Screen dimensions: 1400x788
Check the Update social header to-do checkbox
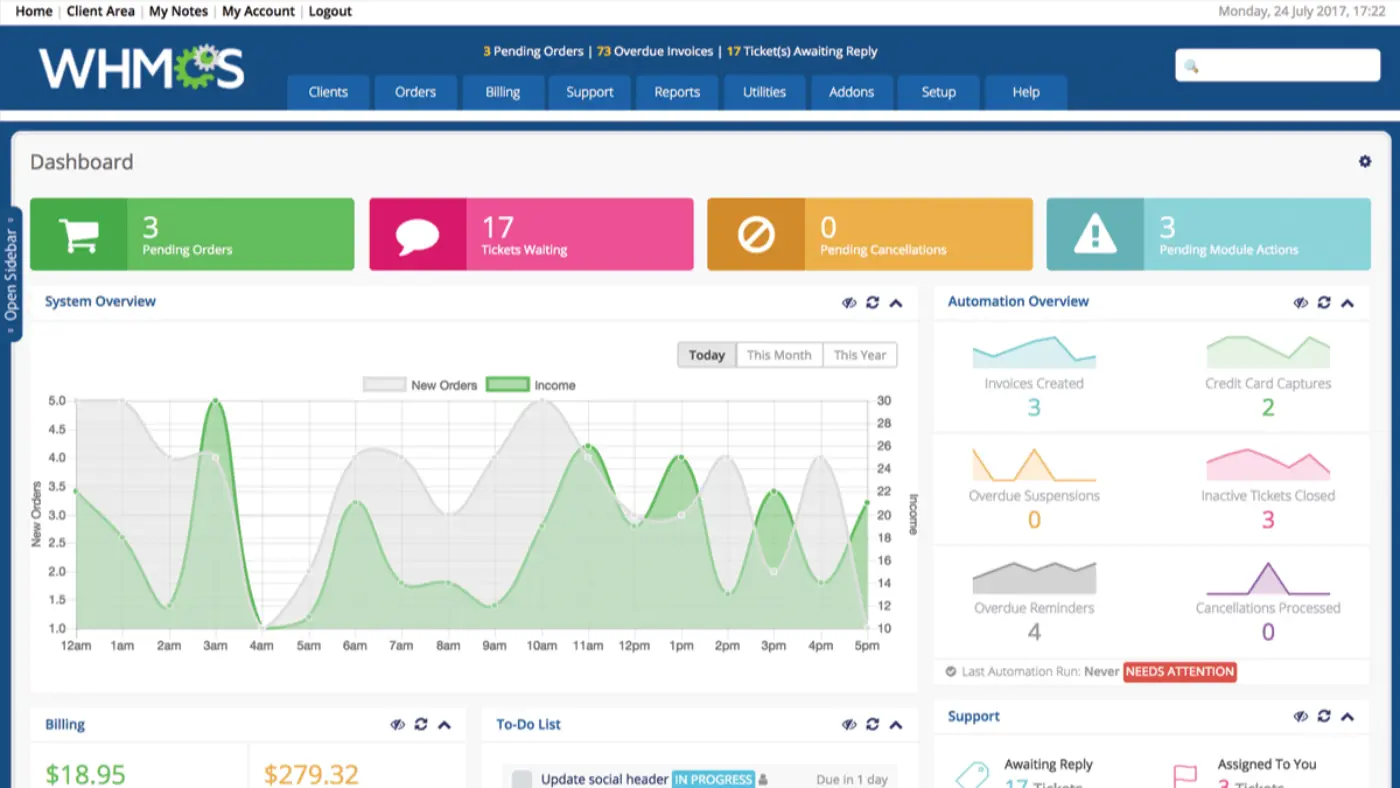tap(521, 779)
